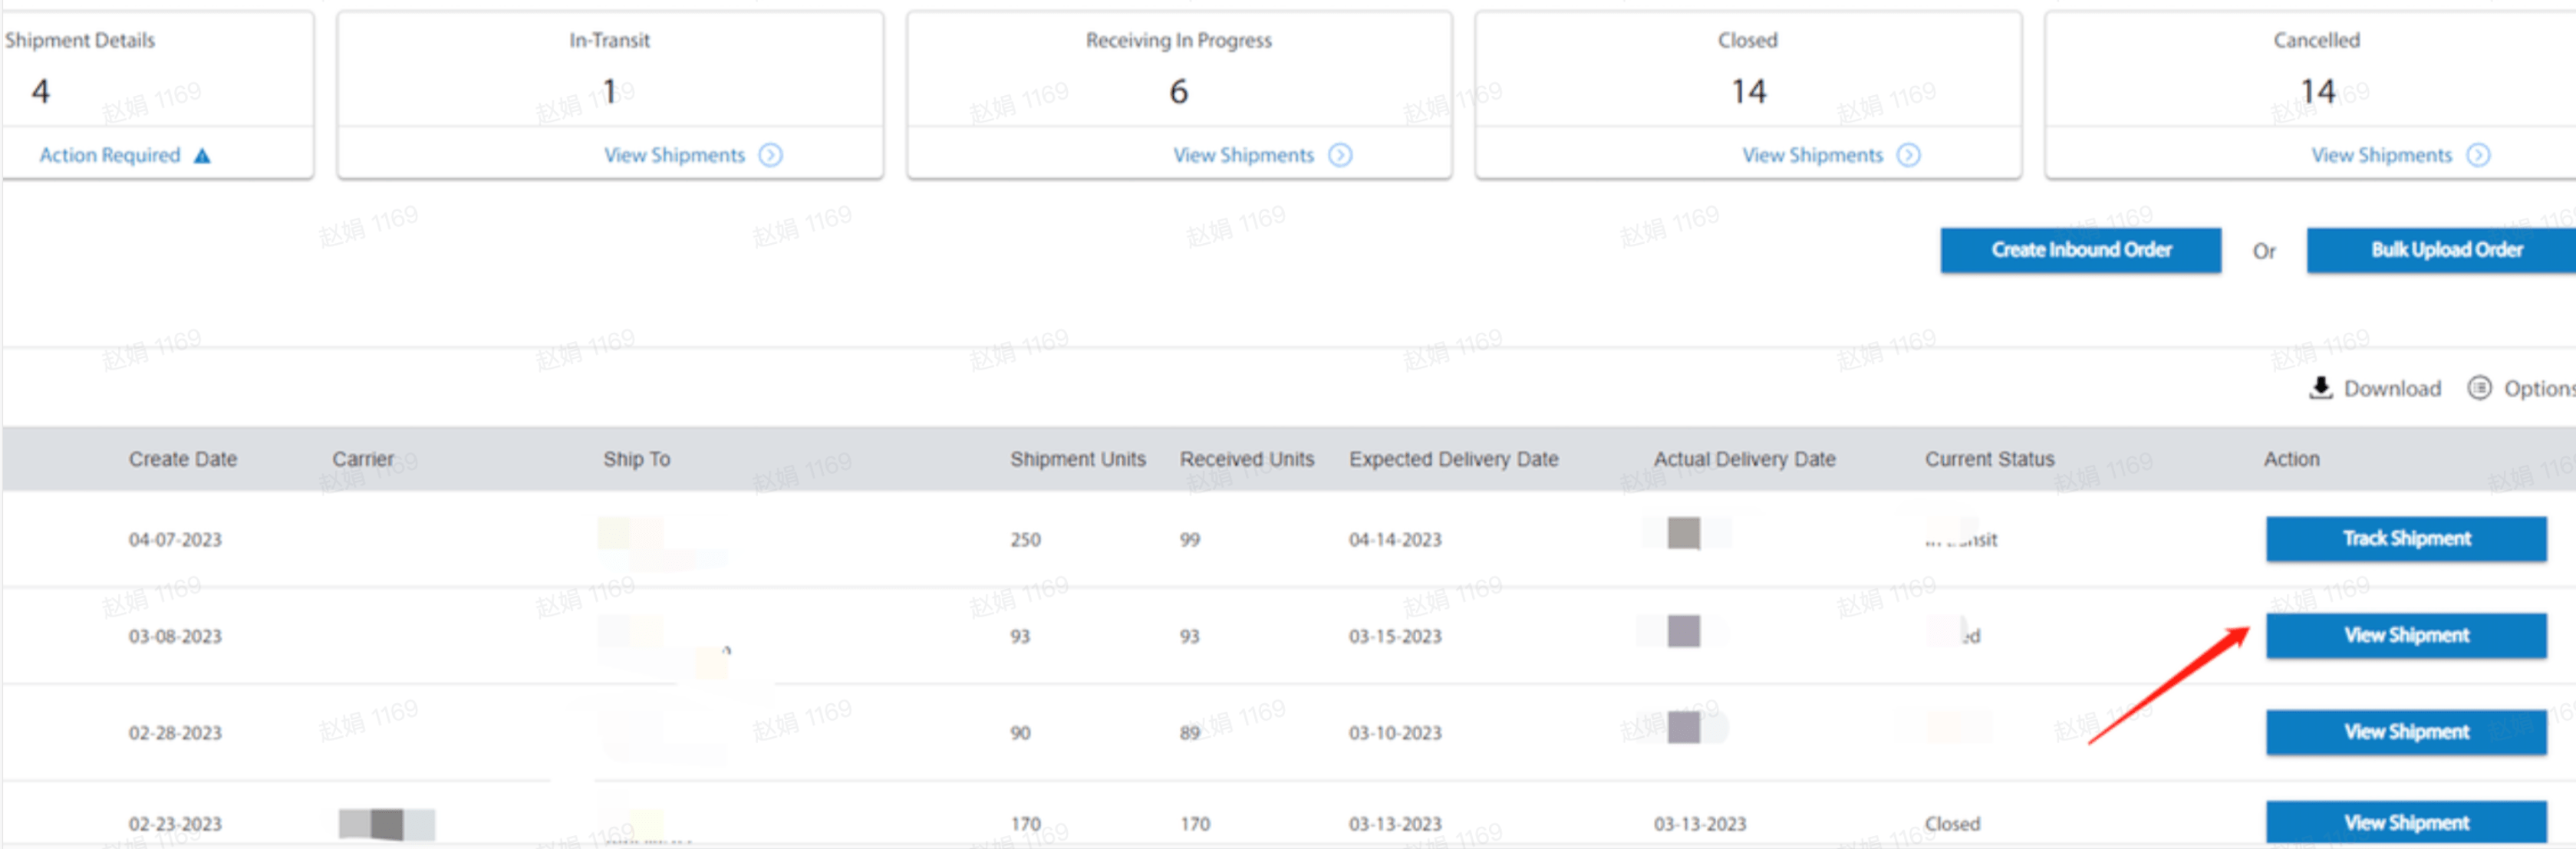Viewport: 2576px width, 849px height.
Task: Click arrow icon beside In-Transit View Shipments
Action: tap(770, 155)
